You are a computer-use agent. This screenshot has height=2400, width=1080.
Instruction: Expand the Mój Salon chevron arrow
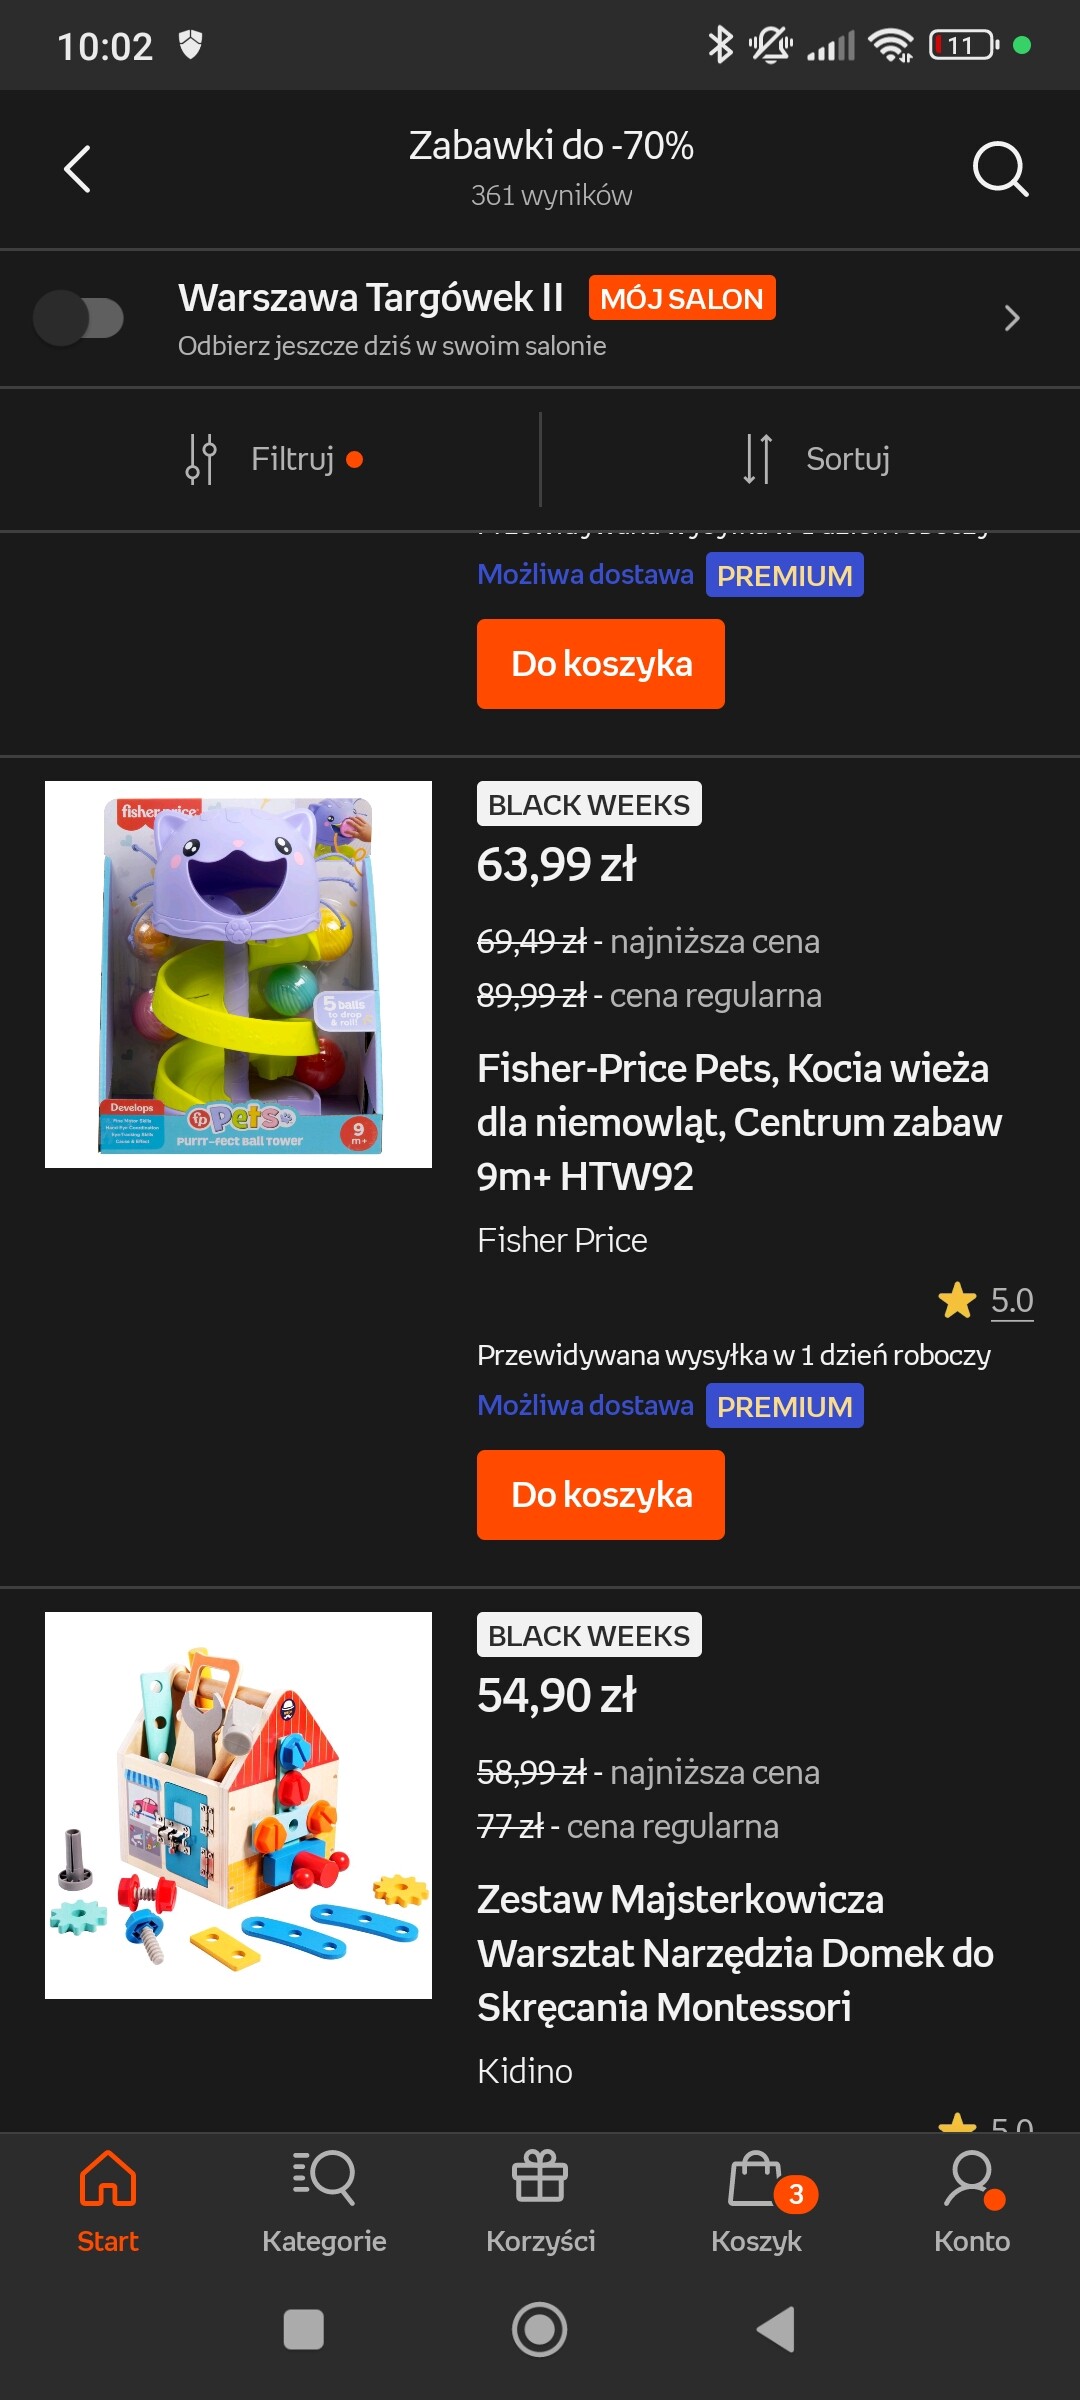point(1011,318)
